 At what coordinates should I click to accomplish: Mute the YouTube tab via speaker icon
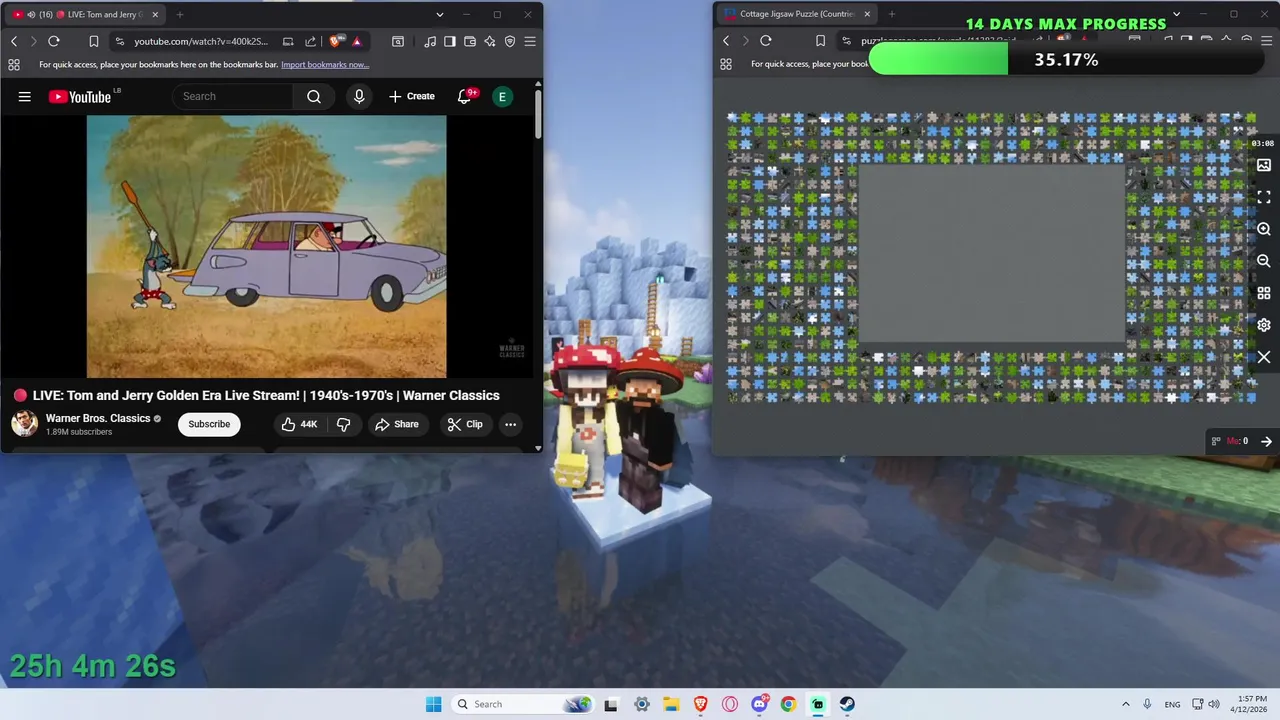click(x=31, y=15)
